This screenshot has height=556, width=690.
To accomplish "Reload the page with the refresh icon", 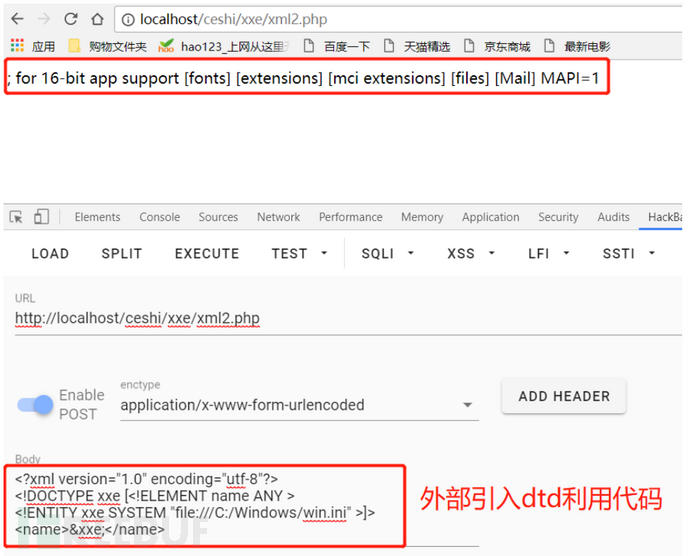I will click(71, 19).
